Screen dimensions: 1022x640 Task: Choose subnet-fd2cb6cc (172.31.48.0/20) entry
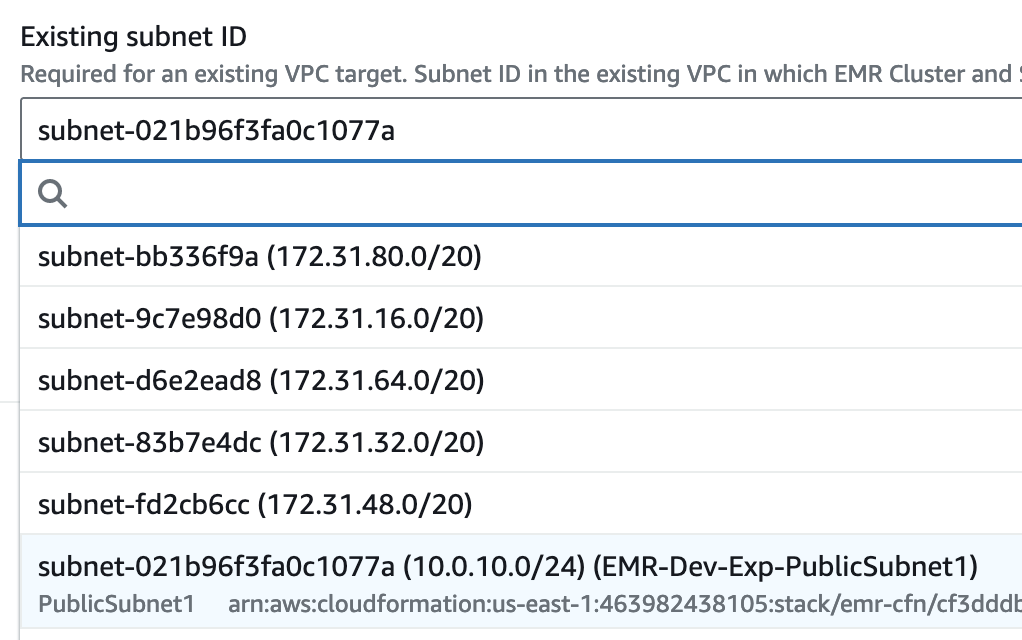coord(521,504)
